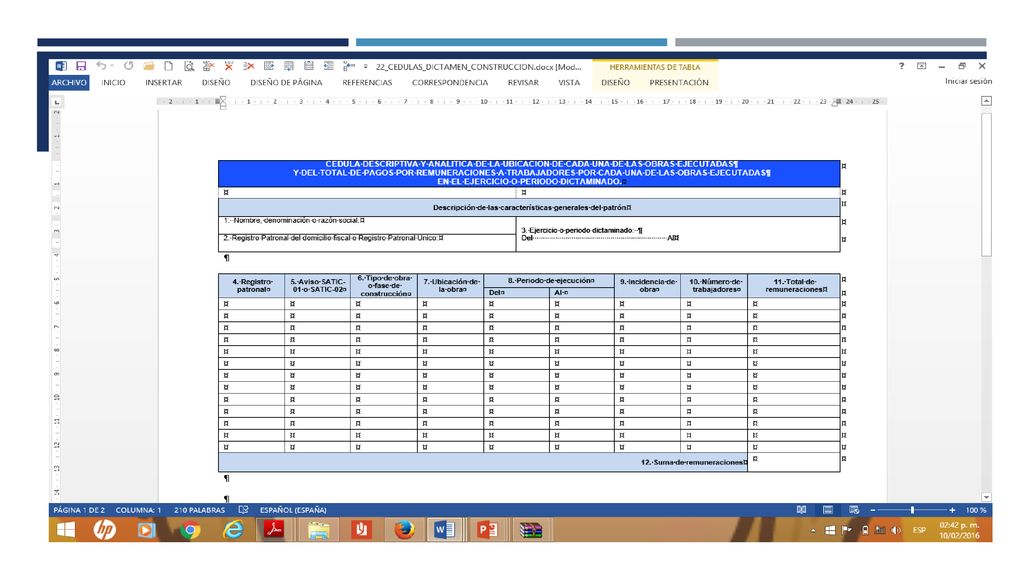The width and height of the screenshot is (1024, 576).
Task: Click the scroll up arrow on vertical scrollbar
Action: pos(986,101)
